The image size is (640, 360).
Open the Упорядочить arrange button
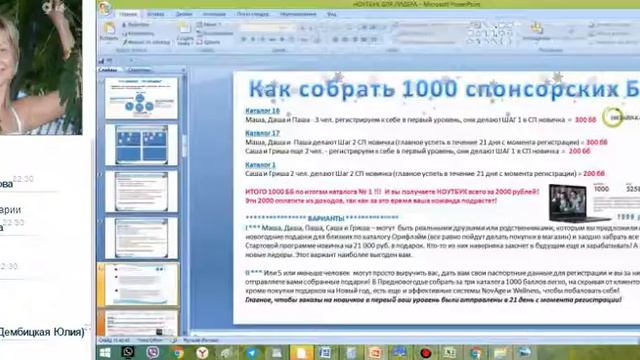pos(536,31)
